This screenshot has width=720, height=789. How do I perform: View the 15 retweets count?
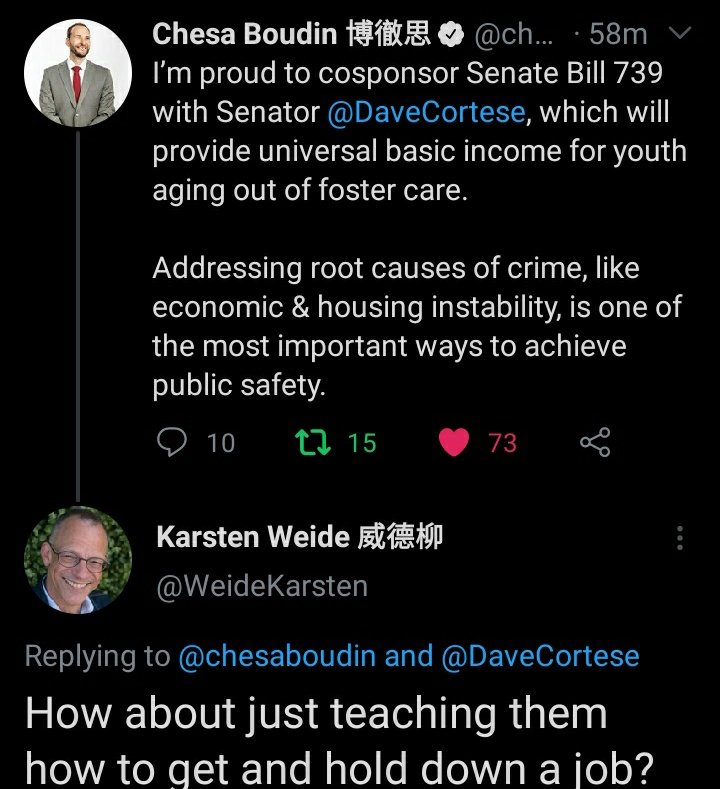362,443
